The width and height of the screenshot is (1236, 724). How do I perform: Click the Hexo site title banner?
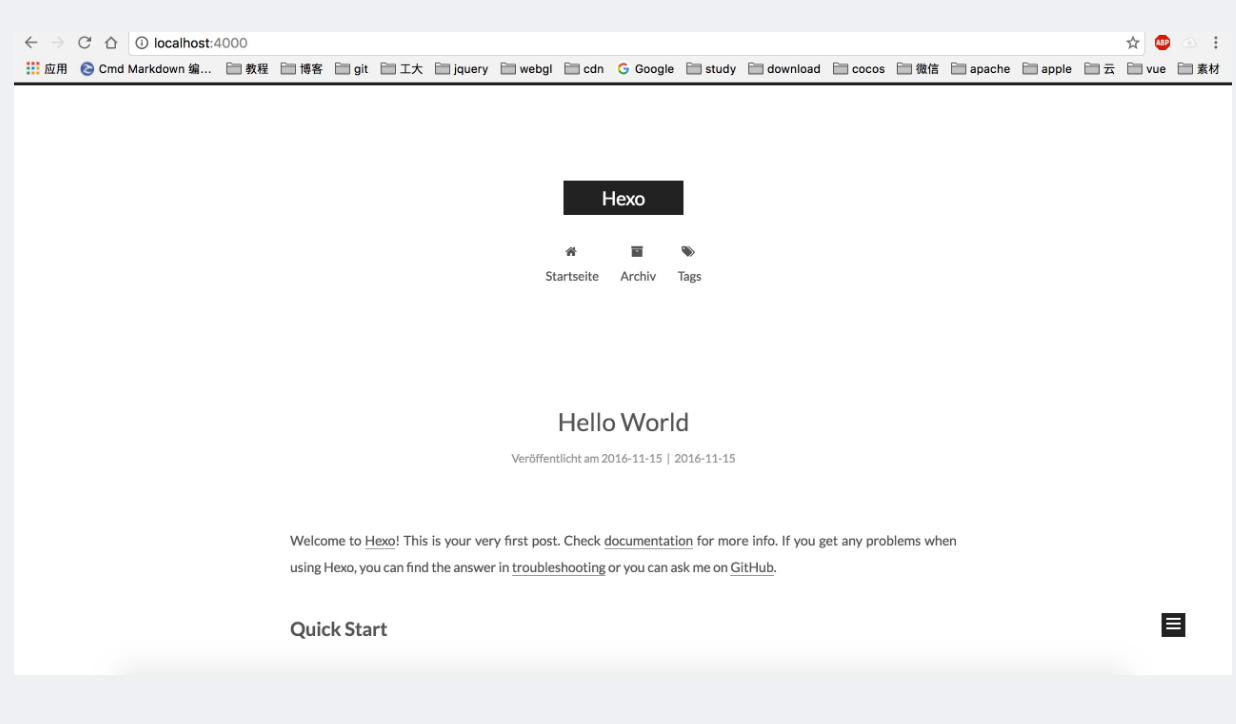tap(623, 198)
